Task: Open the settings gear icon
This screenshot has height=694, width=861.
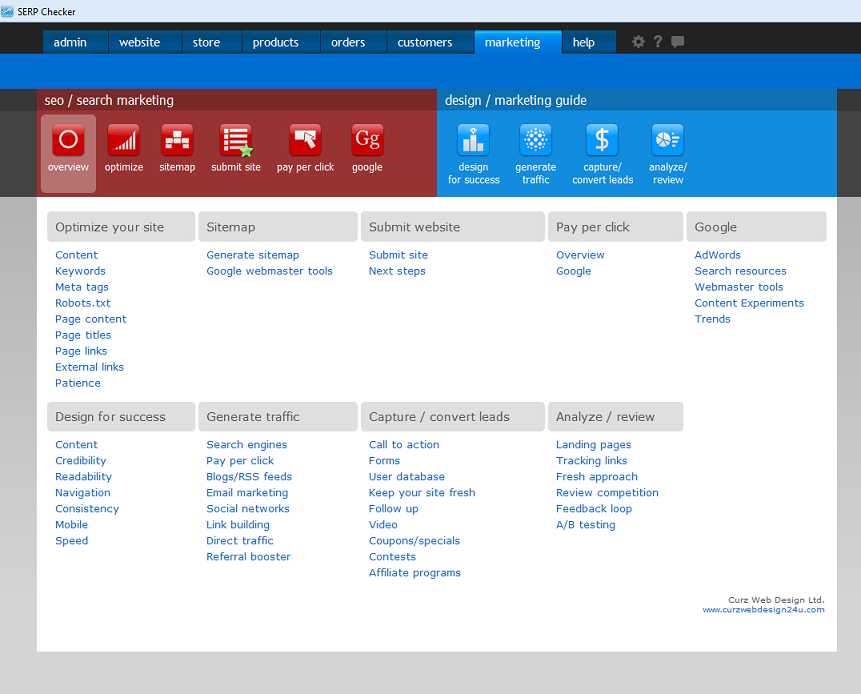Action: [x=638, y=42]
